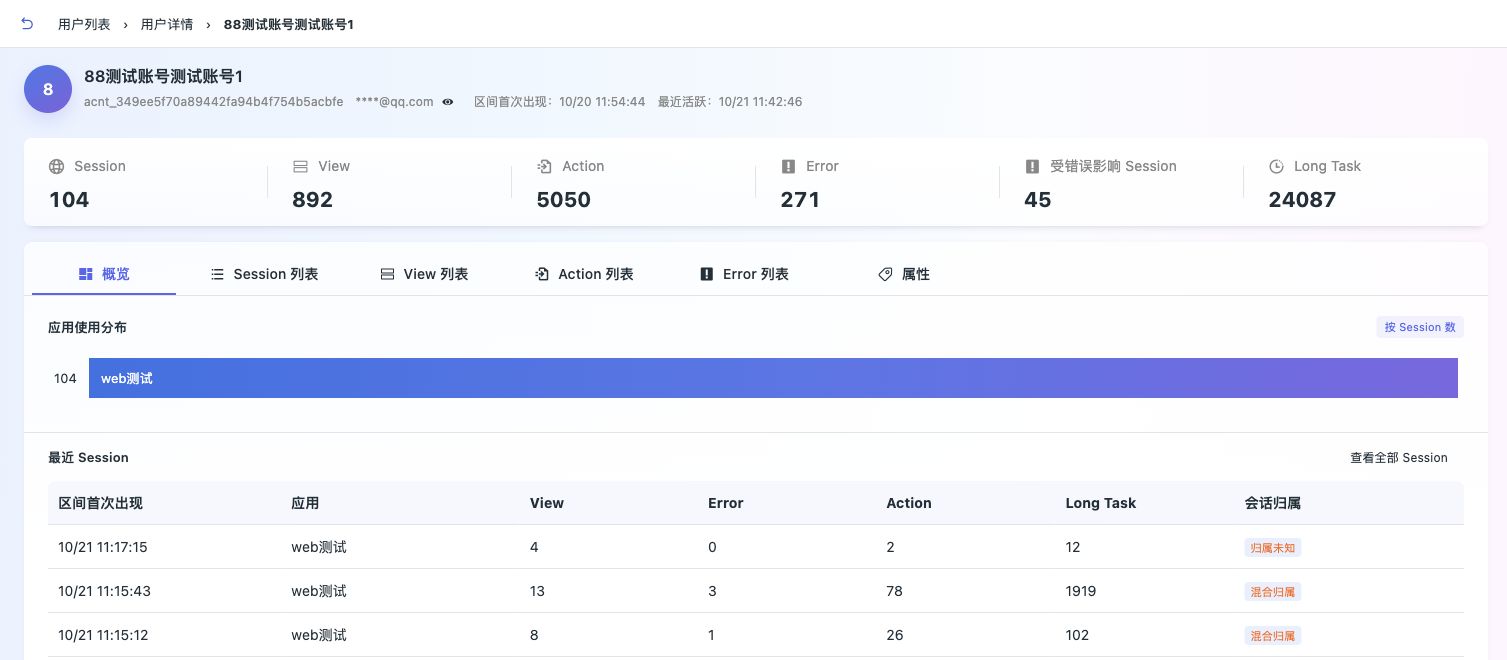This screenshot has width=1507, height=660.
Task: Click the Action value 78
Action: pos(895,591)
